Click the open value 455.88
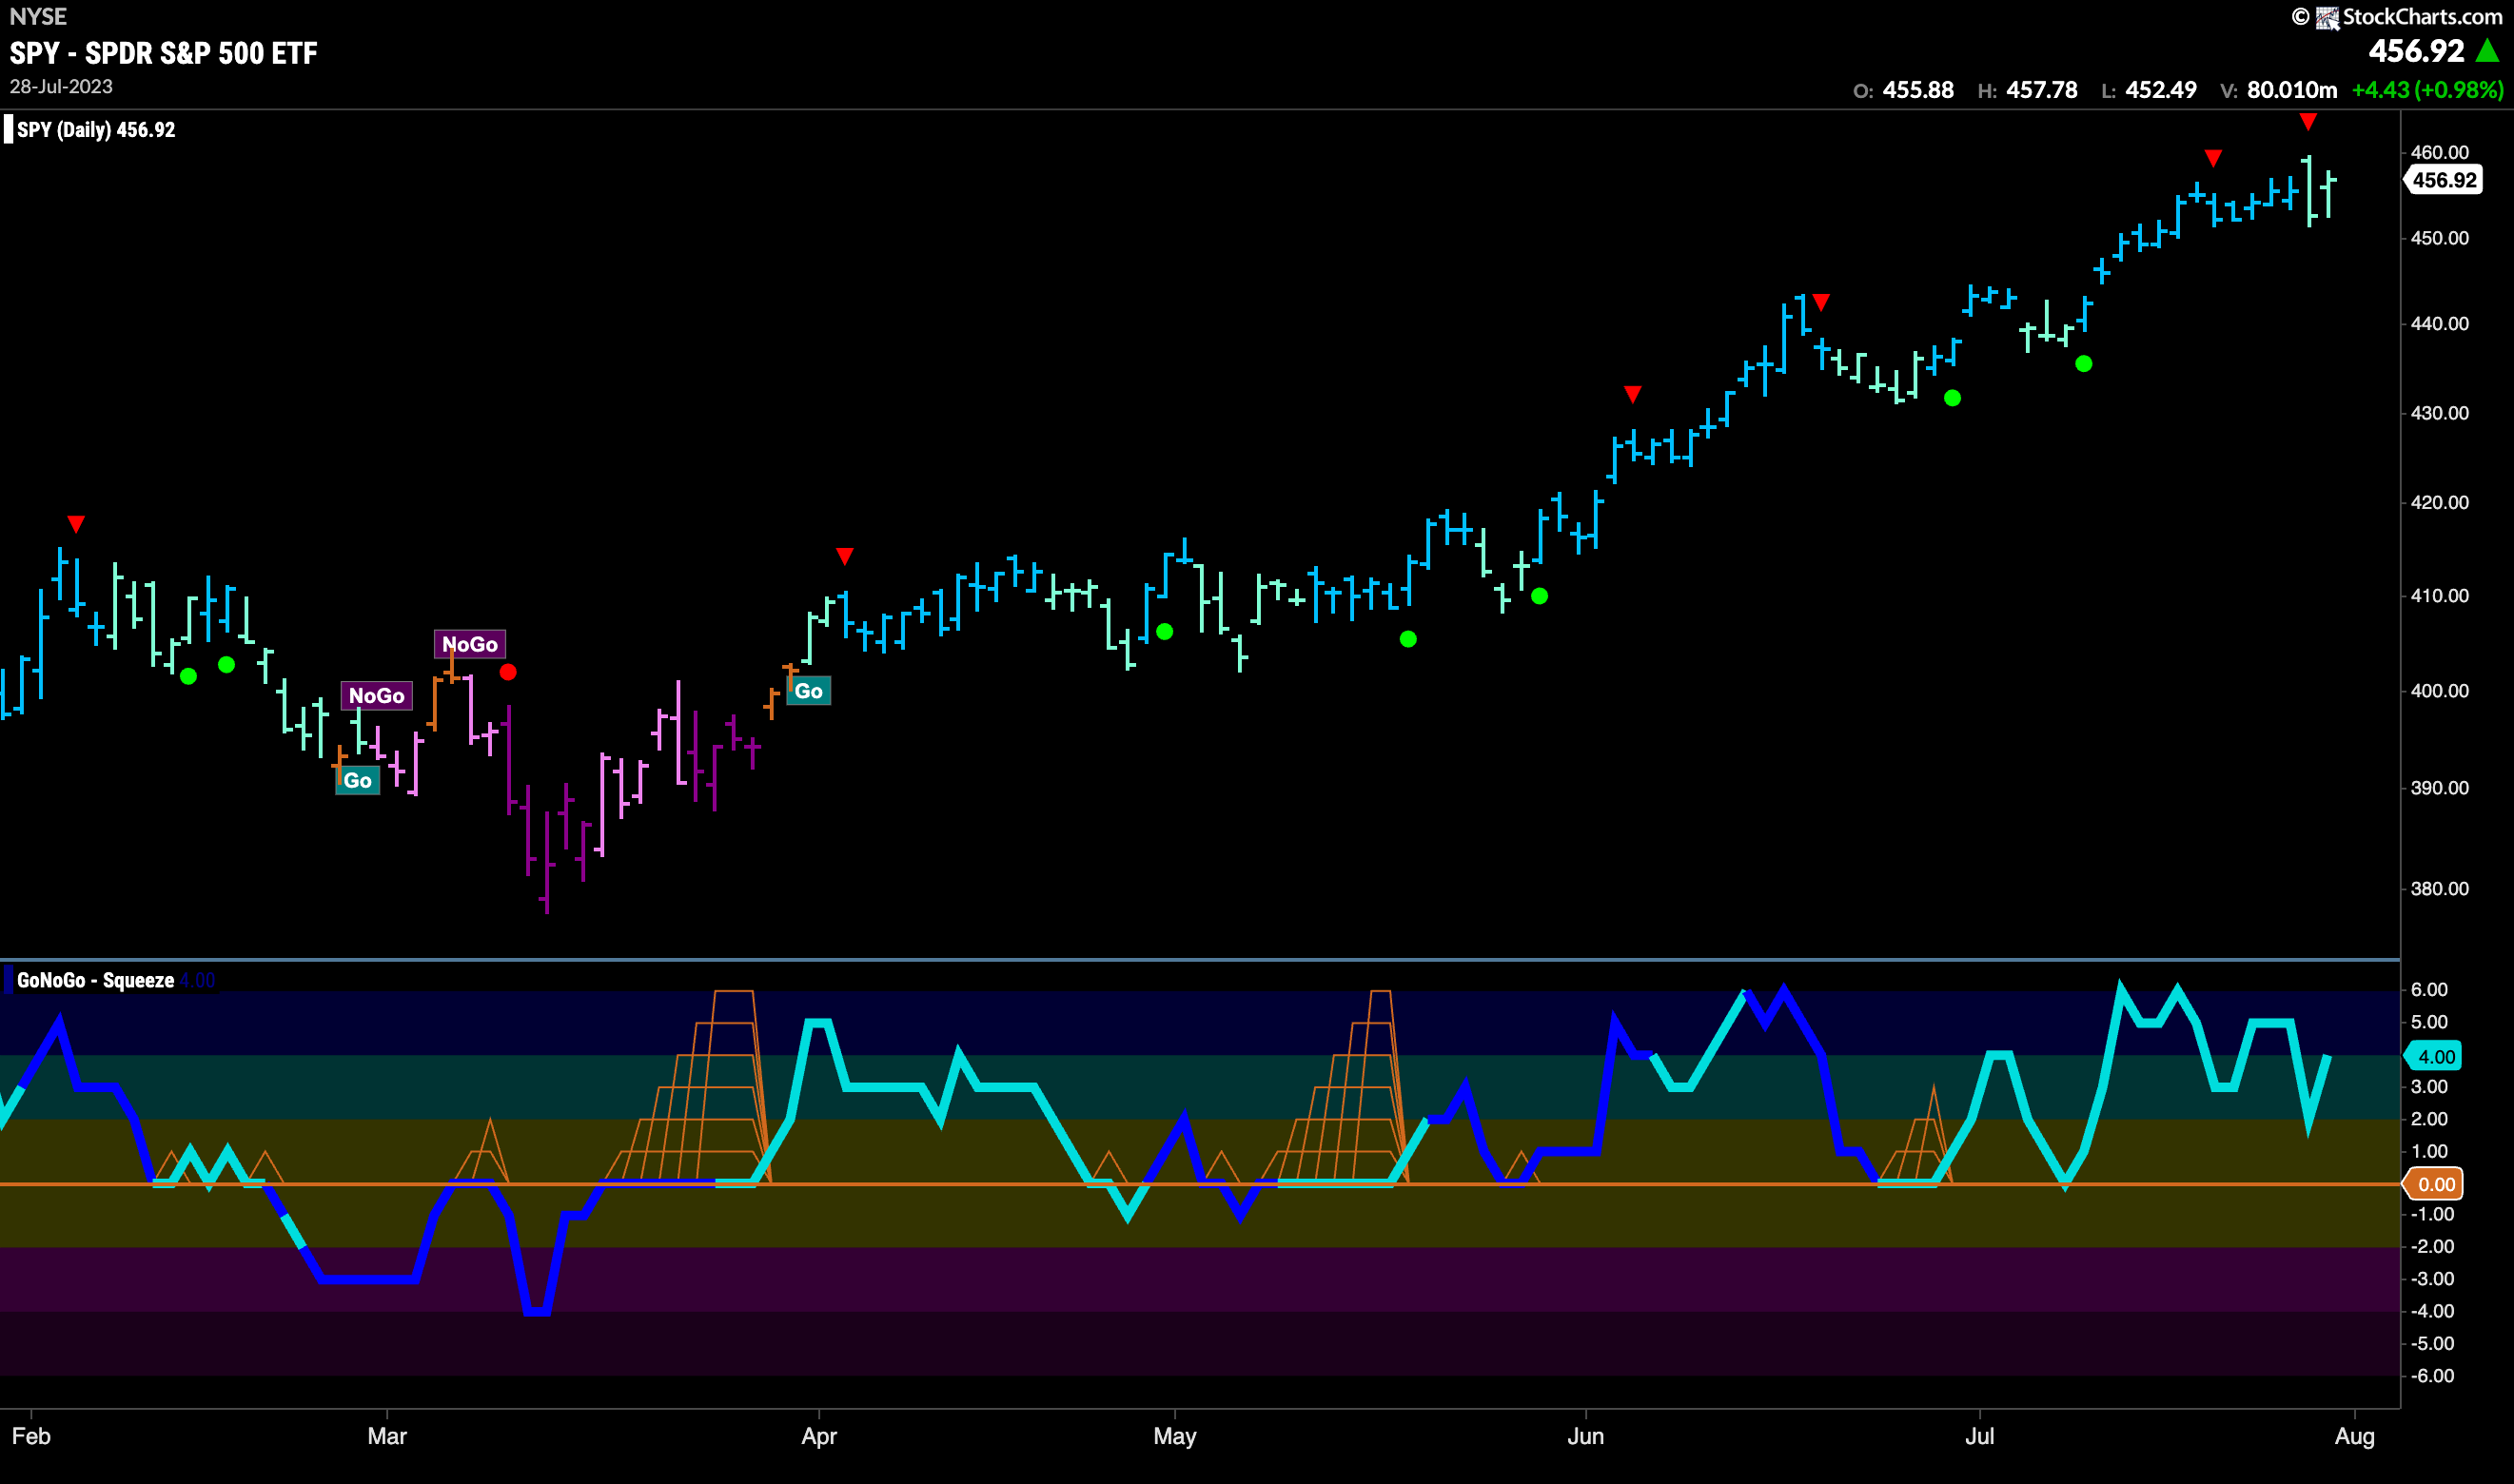The image size is (2514, 1484). tap(1918, 90)
